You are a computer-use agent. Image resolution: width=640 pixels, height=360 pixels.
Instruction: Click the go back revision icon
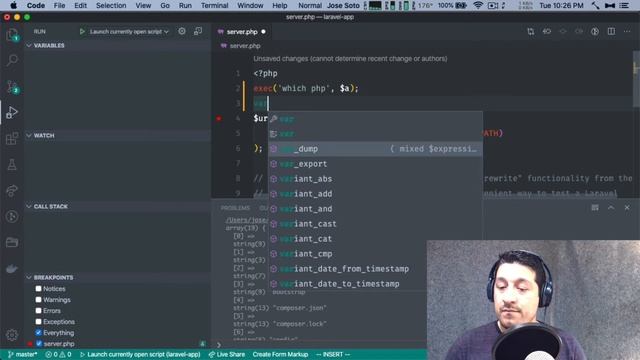coord(547,31)
